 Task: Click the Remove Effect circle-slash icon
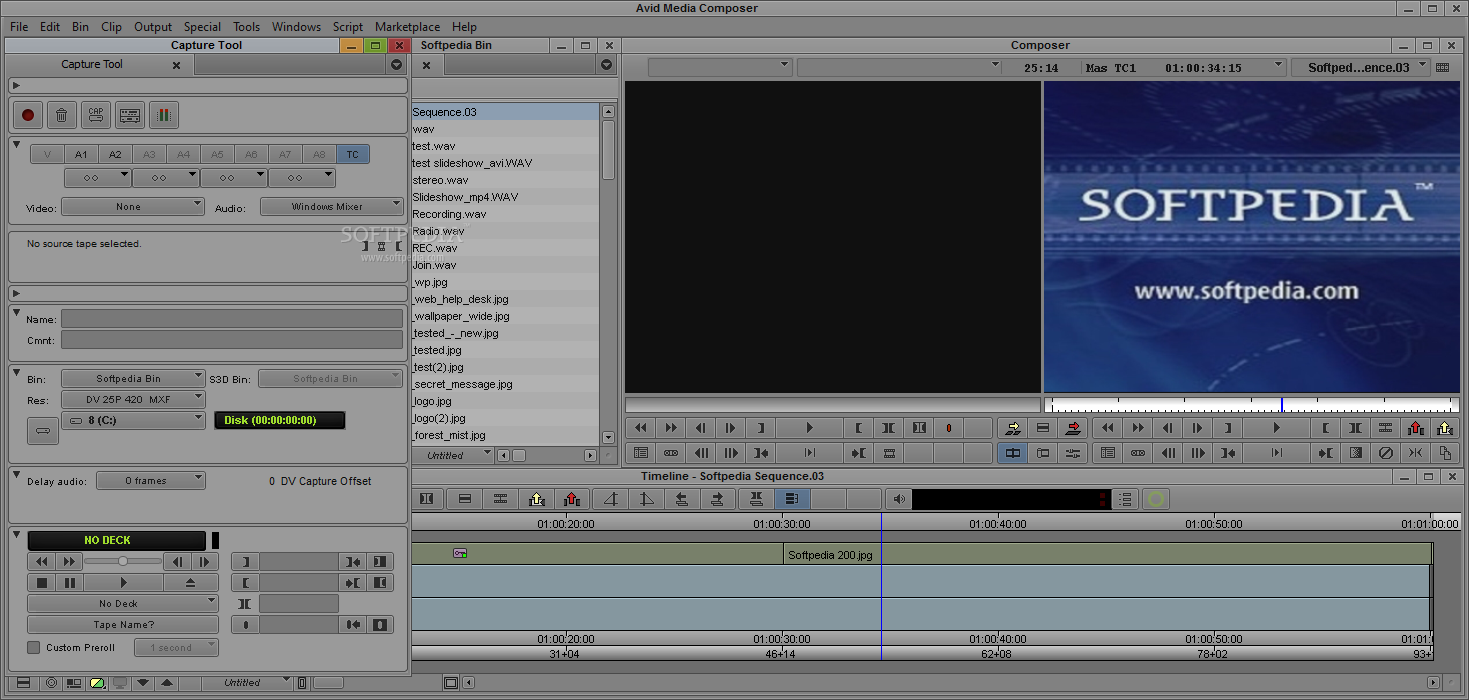[1385, 453]
